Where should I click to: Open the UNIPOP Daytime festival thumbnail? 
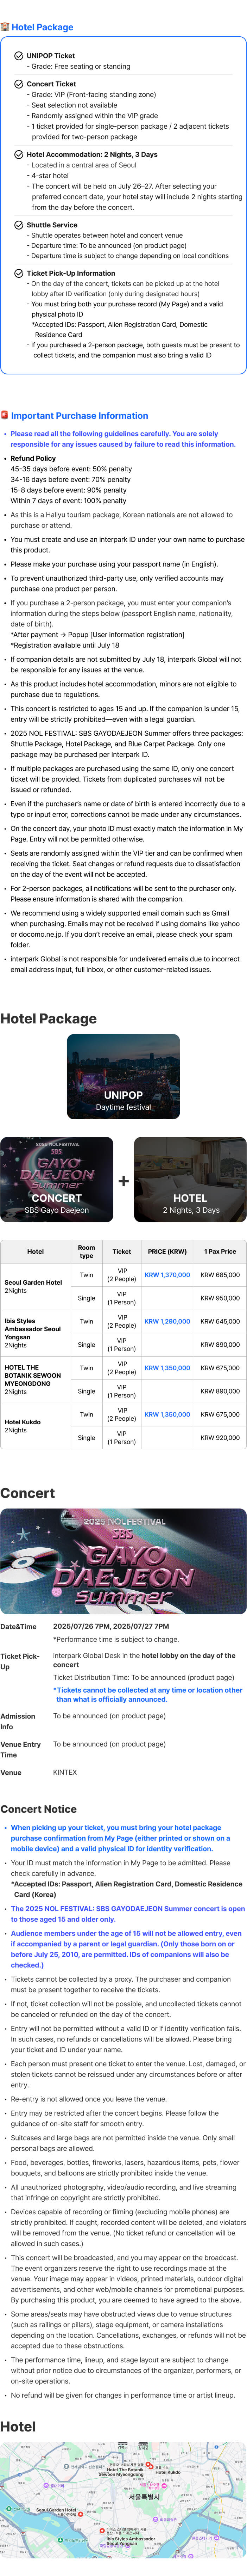pyautogui.click(x=123, y=1076)
